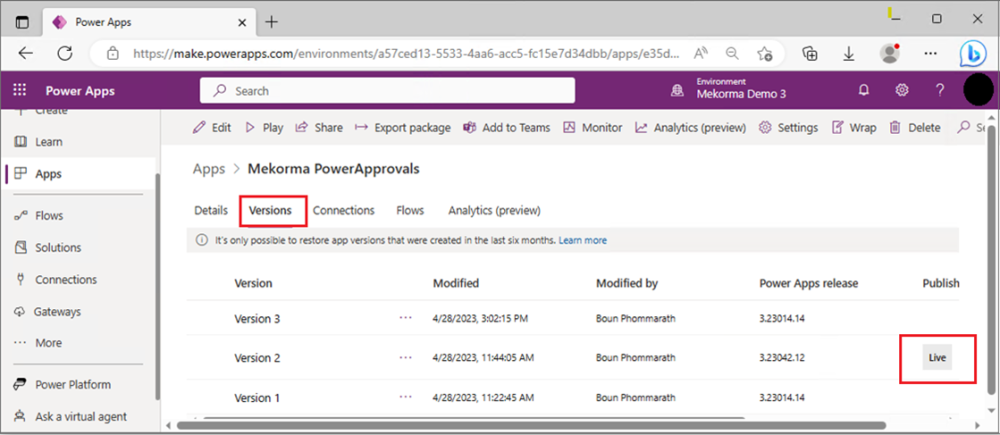Open app Settings in the command bar

tap(788, 128)
